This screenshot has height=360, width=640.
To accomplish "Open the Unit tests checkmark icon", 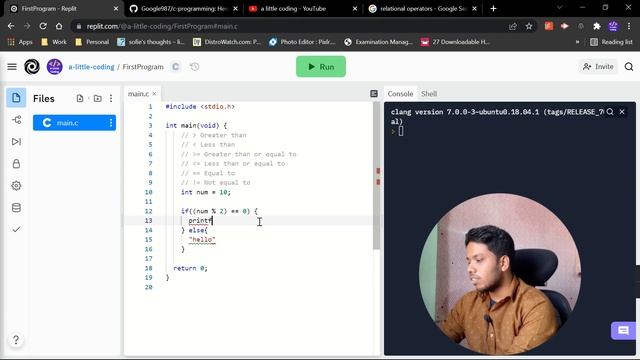I will (x=16, y=229).
